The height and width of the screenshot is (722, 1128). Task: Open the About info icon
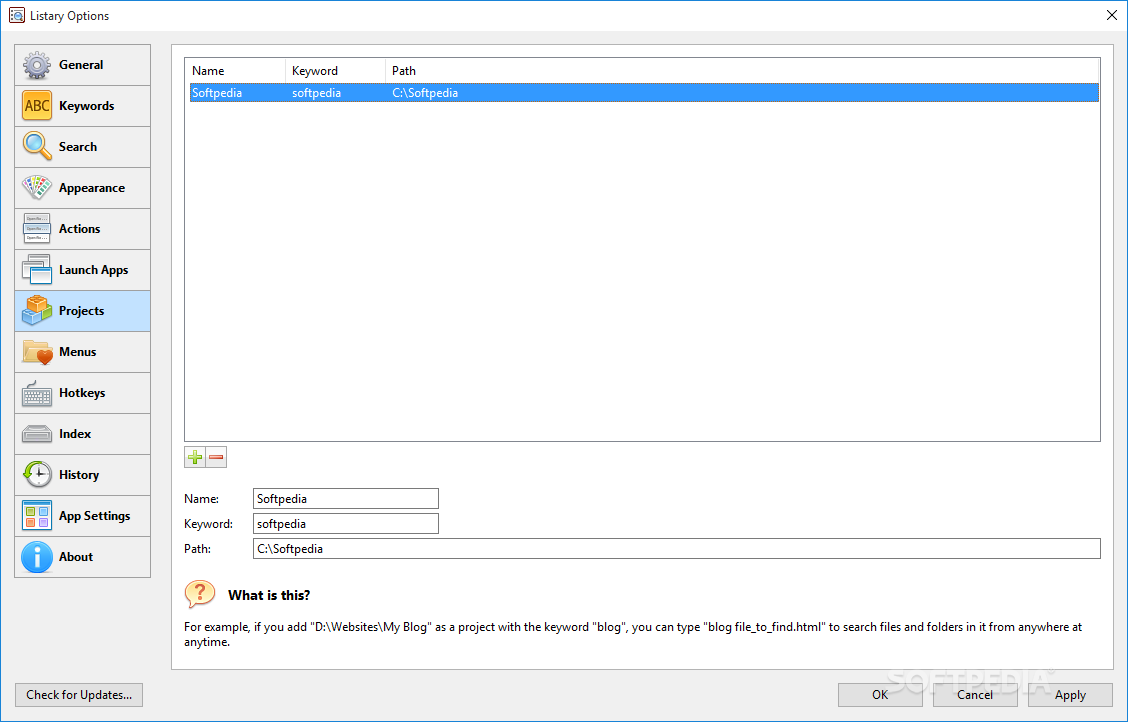[37, 557]
